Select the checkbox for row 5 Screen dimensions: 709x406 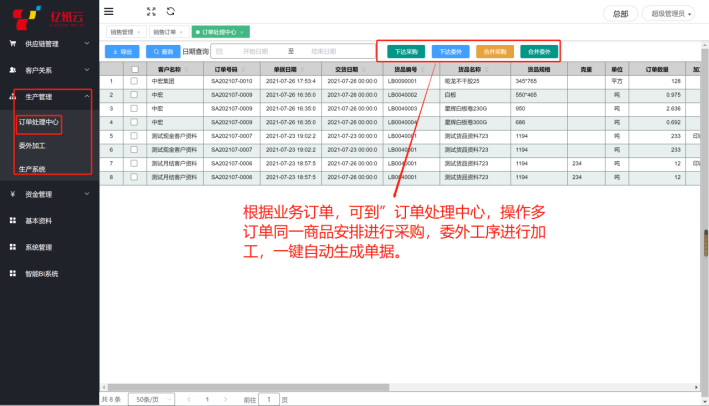(134, 136)
